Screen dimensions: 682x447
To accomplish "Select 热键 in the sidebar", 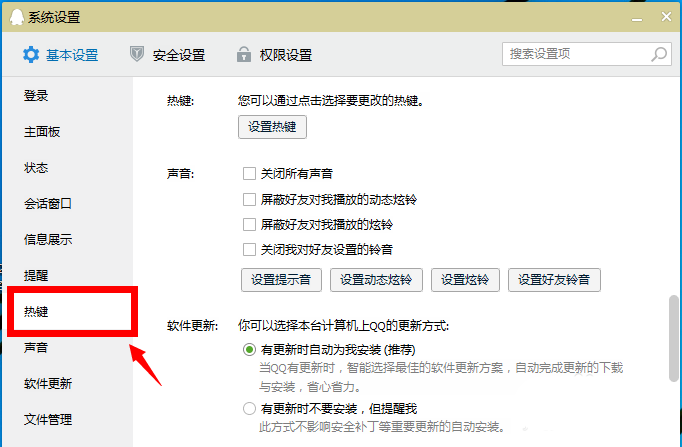I will [36, 311].
